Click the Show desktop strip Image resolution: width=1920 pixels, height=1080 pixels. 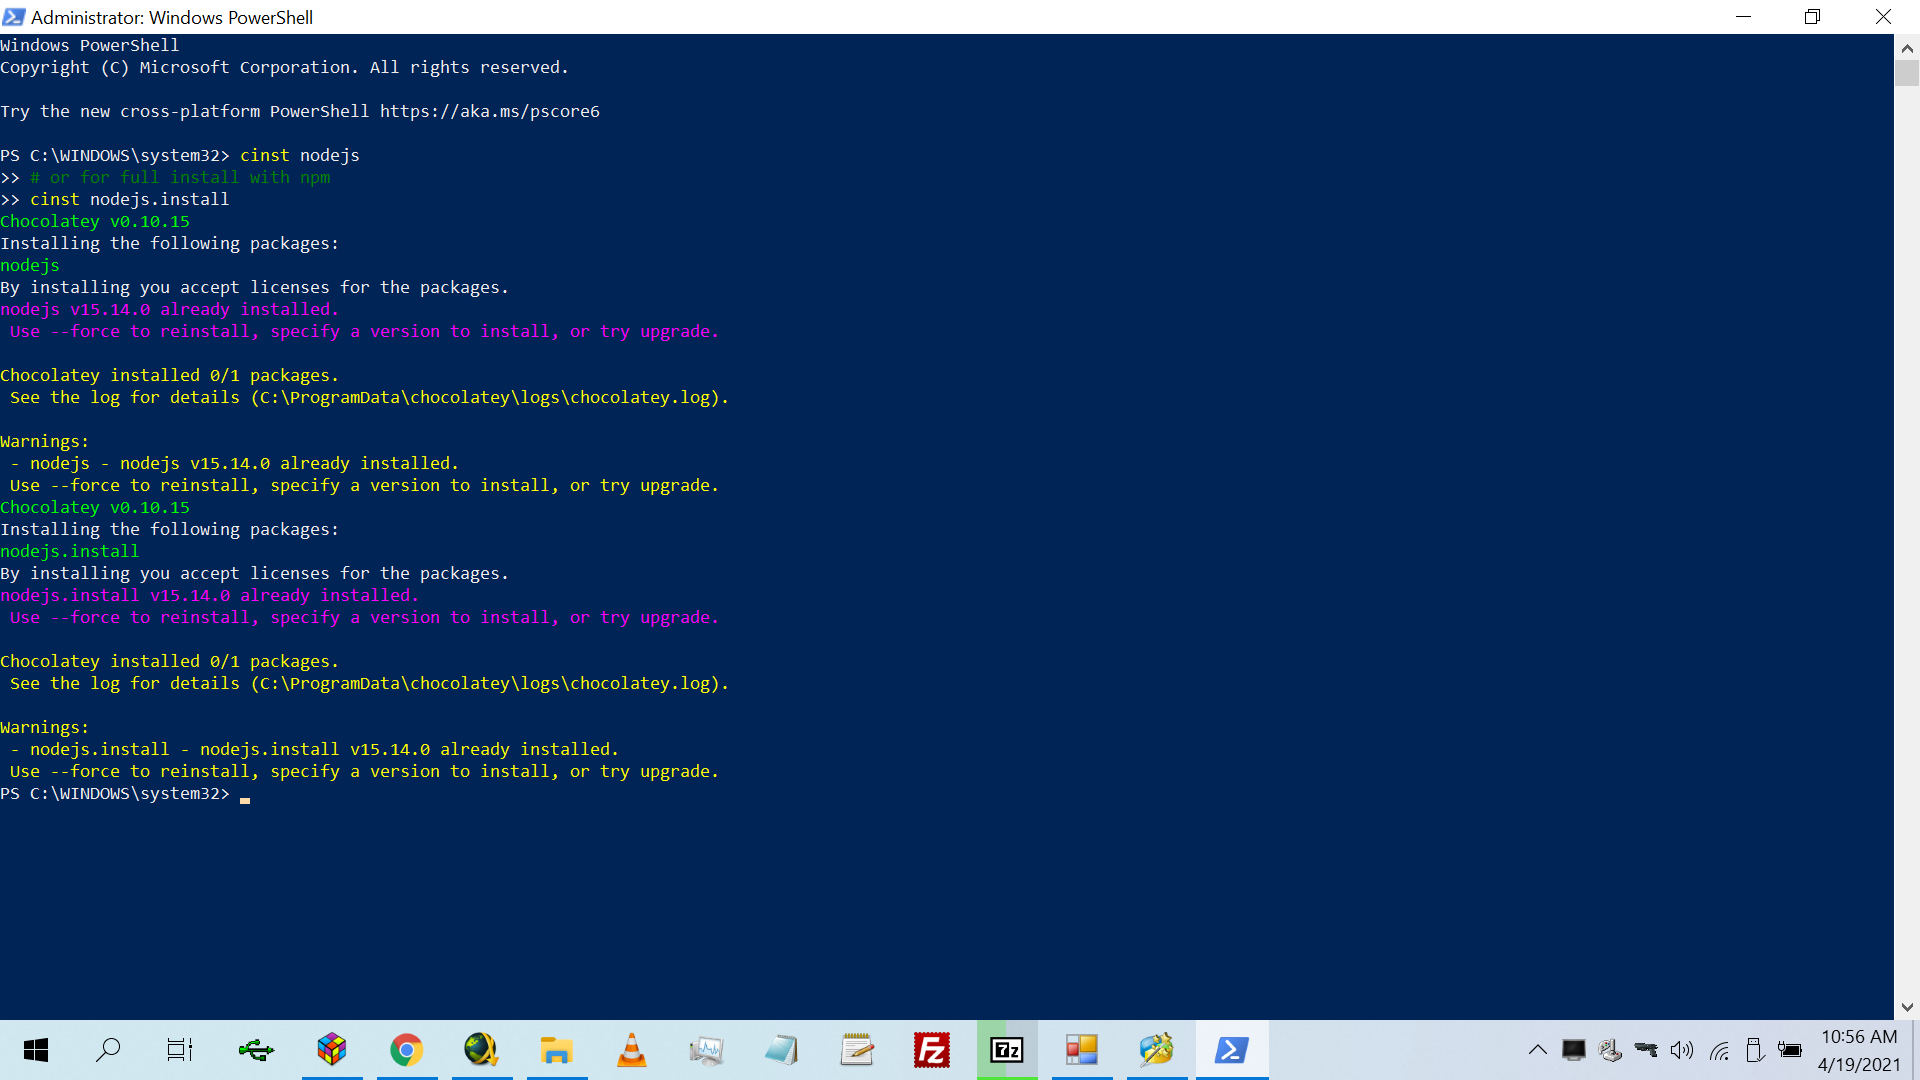[x=1916, y=1050]
